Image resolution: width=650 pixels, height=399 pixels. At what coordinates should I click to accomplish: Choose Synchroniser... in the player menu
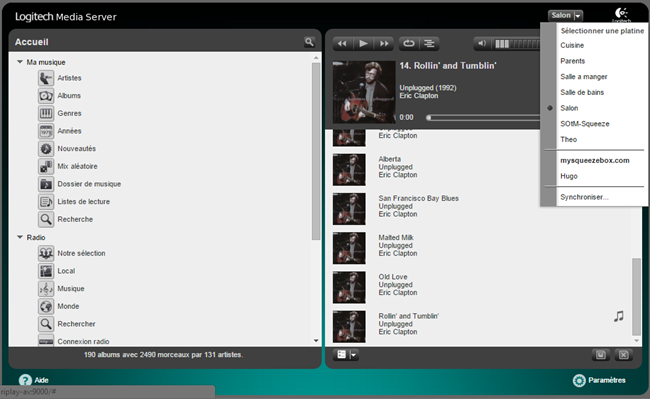585,197
